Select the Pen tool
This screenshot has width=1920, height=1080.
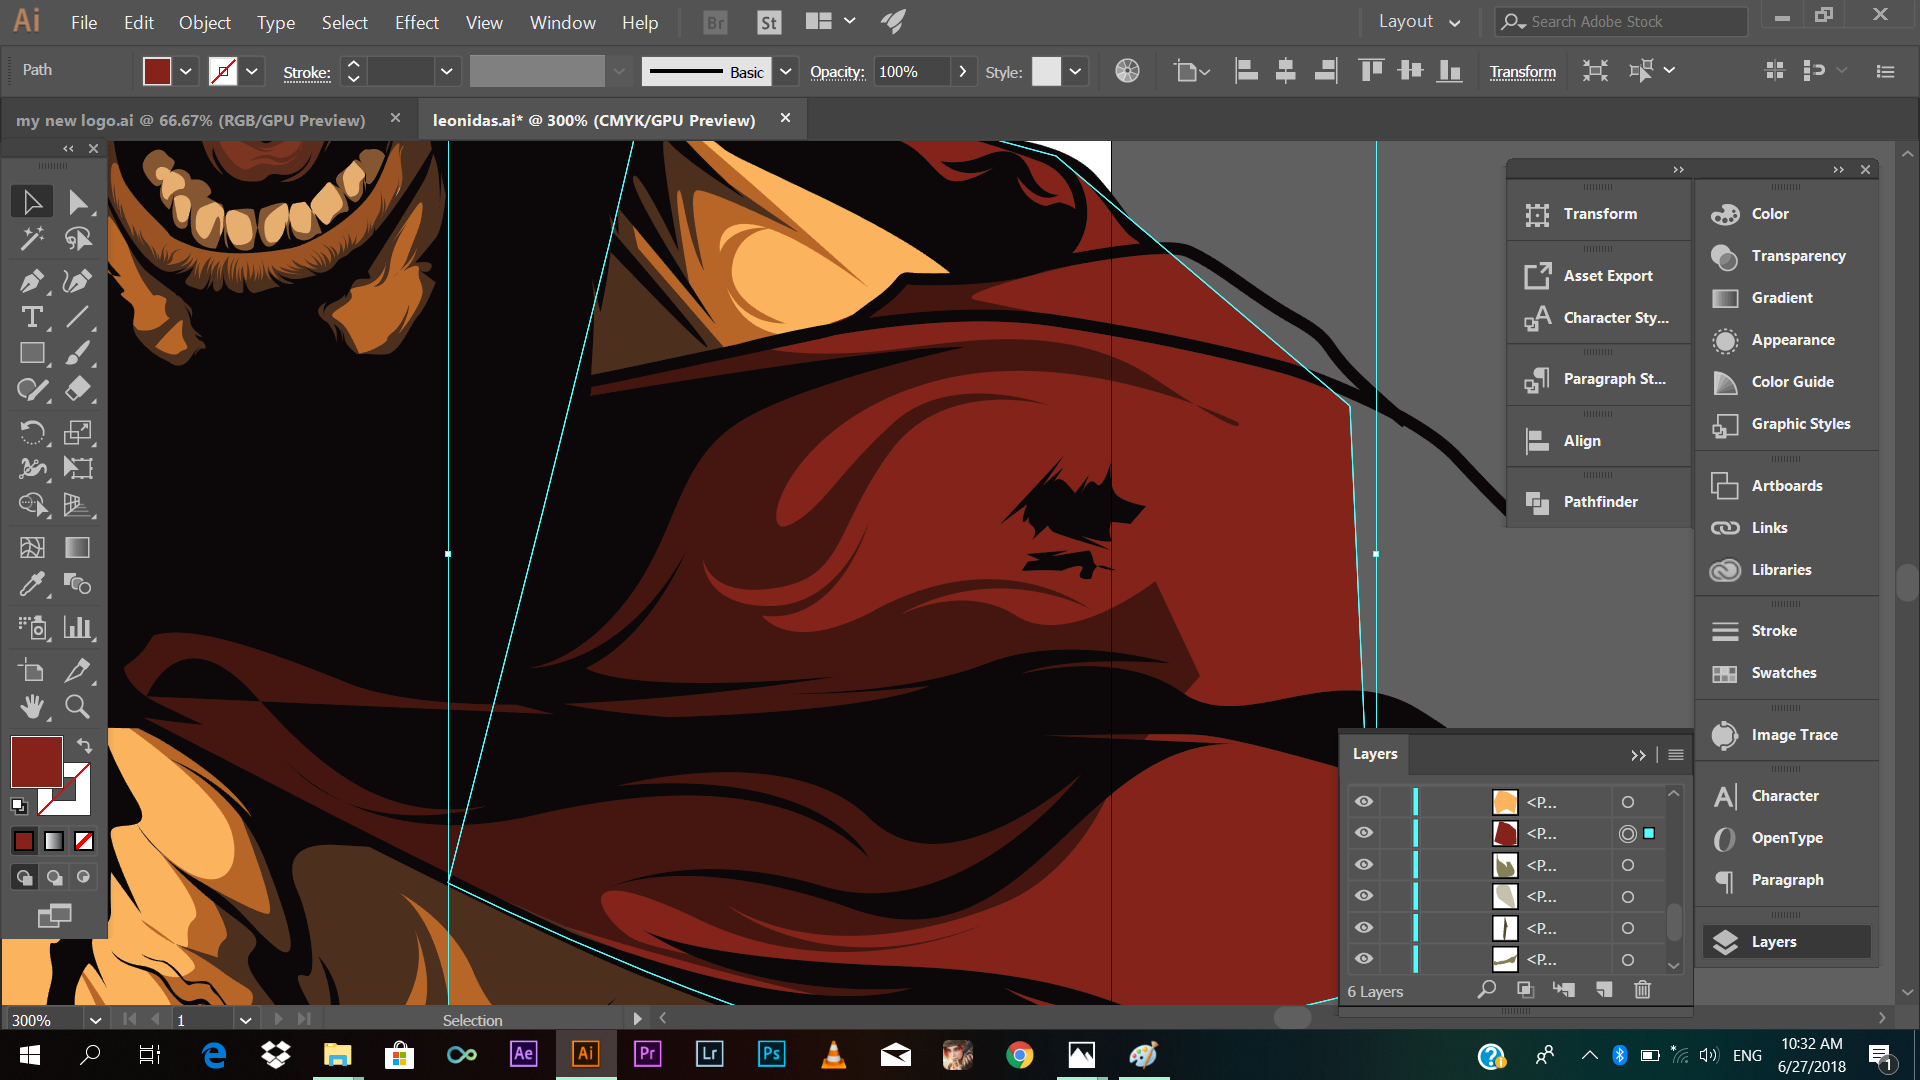(x=31, y=281)
